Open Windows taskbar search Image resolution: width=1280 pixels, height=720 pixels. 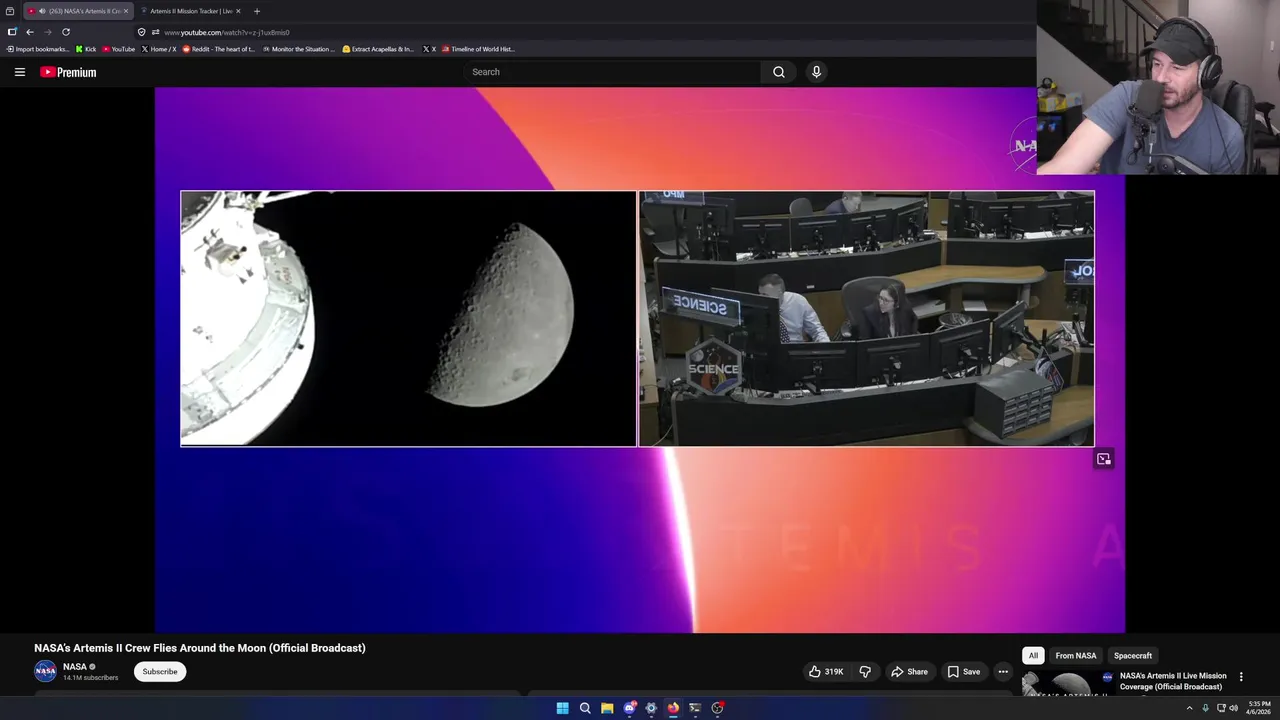(585, 708)
